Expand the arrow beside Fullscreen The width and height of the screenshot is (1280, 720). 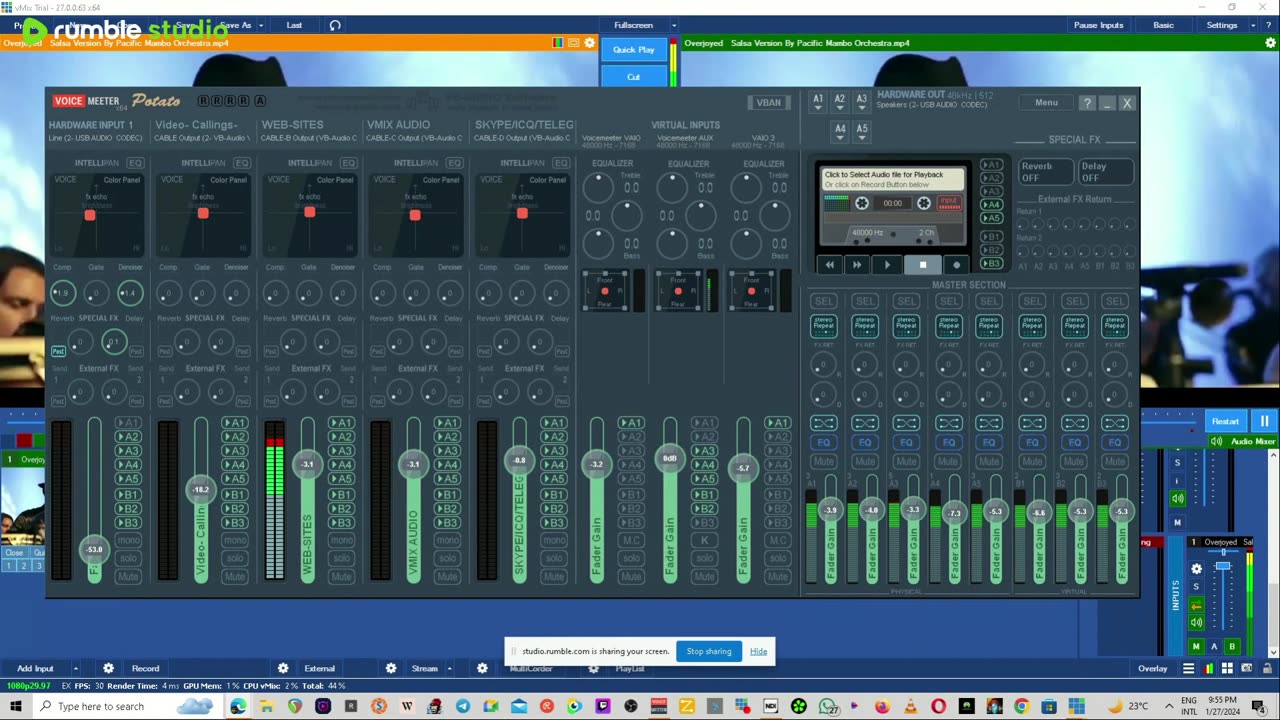pos(674,25)
